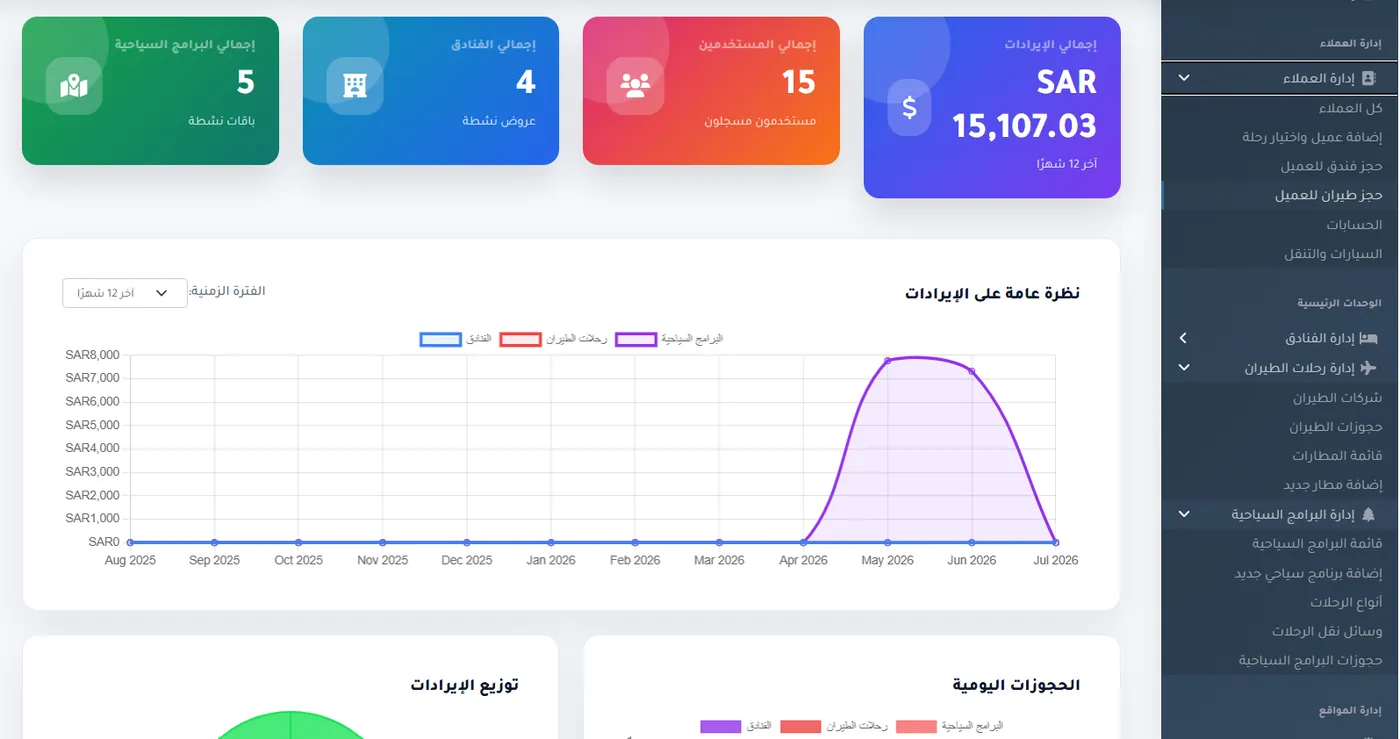Click the tour programs count 5
This screenshot has height=739, width=1400.
[246, 82]
